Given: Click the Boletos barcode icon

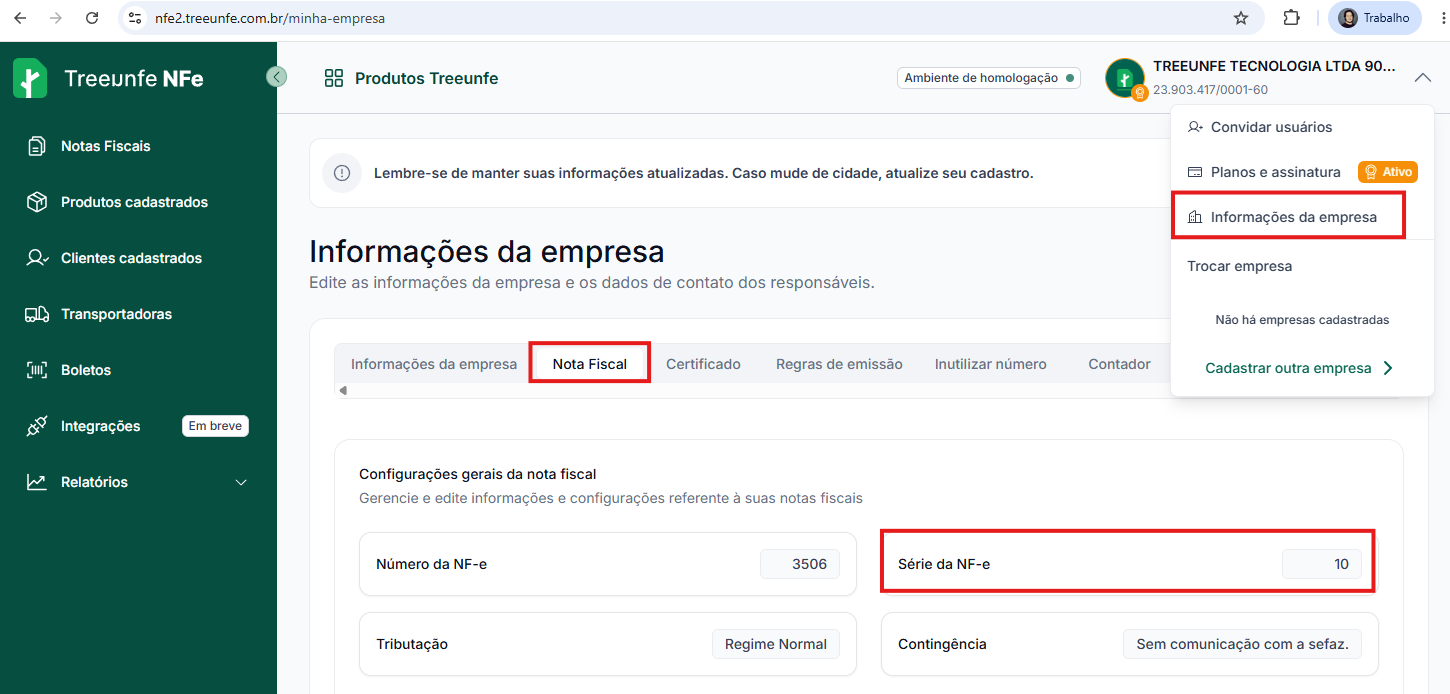Looking at the screenshot, I should click(37, 370).
